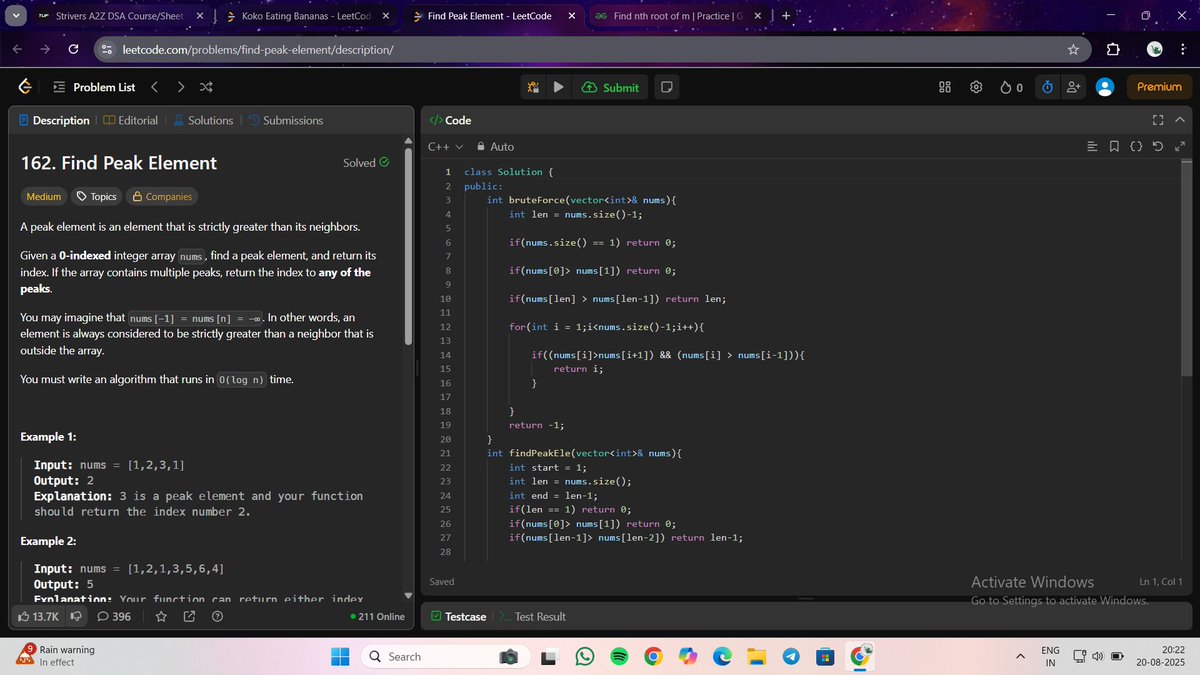Show hidden system tray icons chevron

coord(1021,656)
